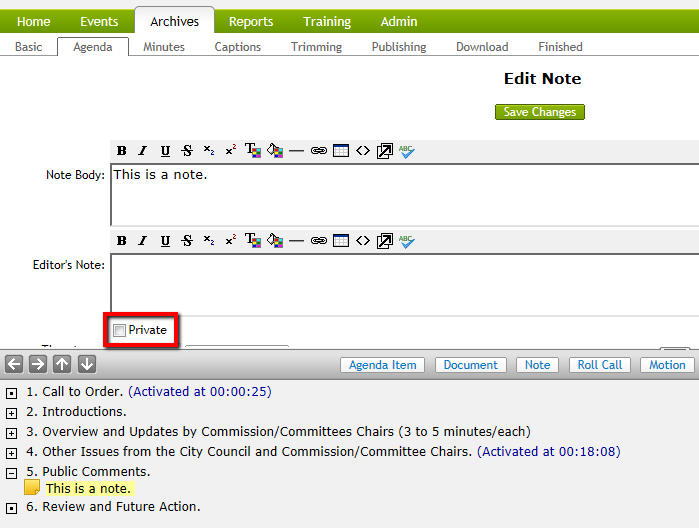Switch to the Publishing sub-tab
This screenshot has height=528, width=699.
tap(399, 47)
